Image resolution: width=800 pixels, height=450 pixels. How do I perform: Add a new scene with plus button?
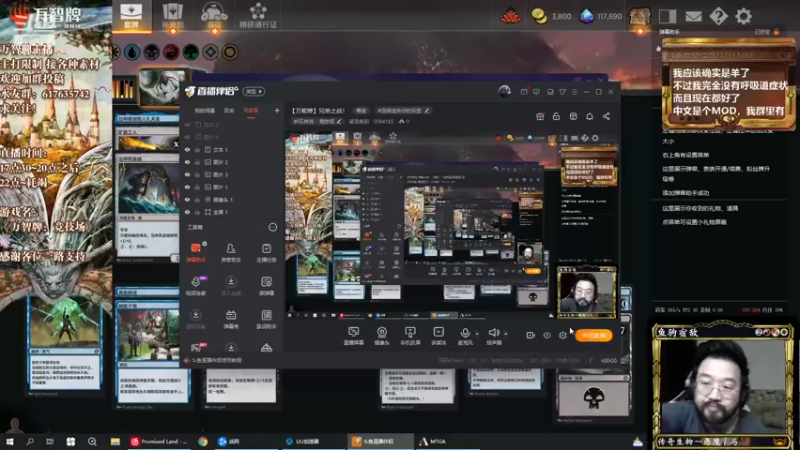tap(277, 110)
